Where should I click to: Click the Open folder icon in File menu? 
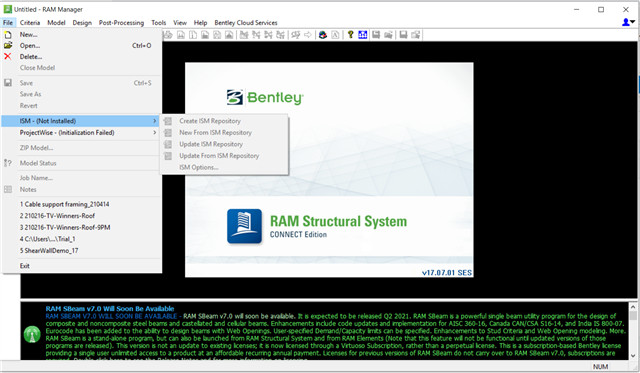coord(8,45)
